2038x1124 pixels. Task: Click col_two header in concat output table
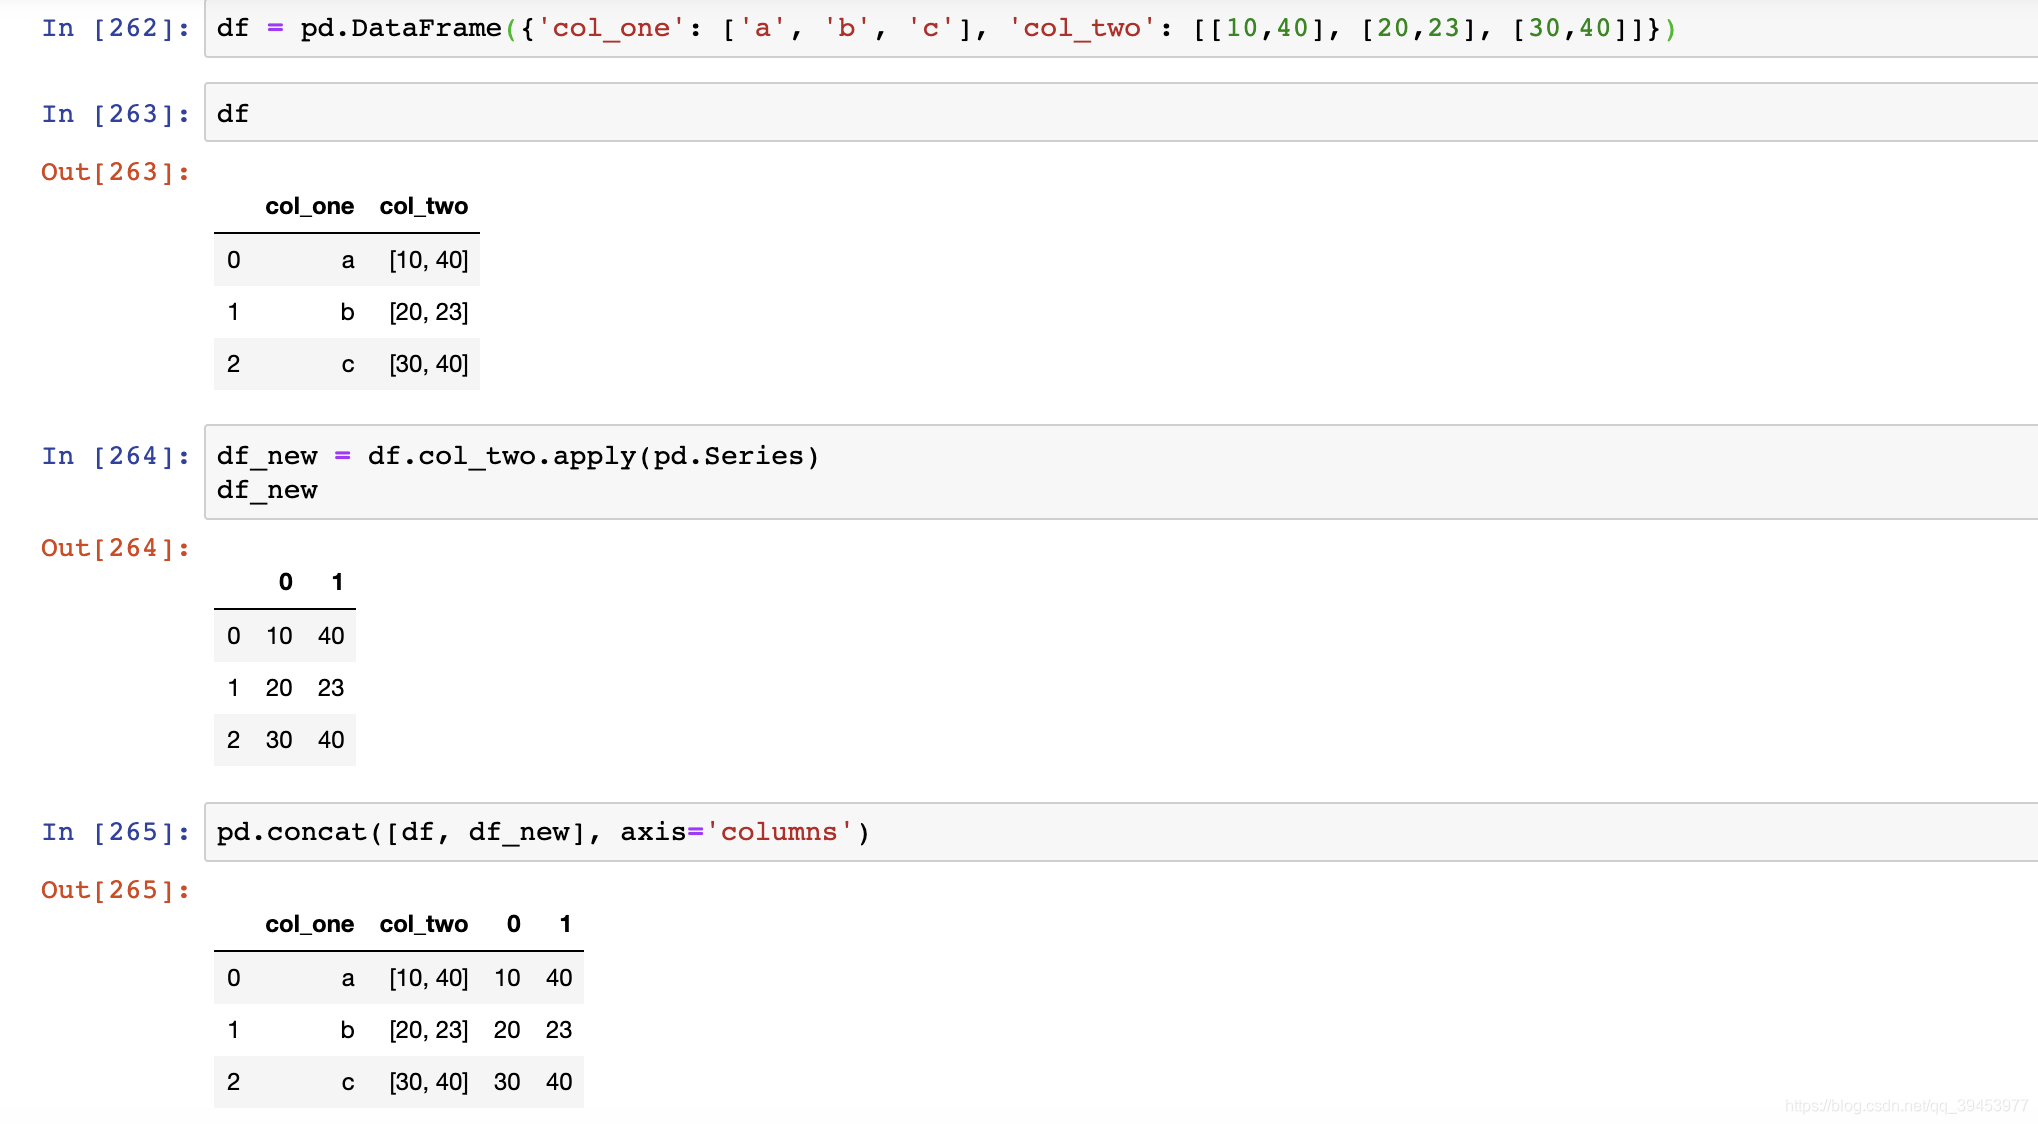pyautogui.click(x=423, y=924)
